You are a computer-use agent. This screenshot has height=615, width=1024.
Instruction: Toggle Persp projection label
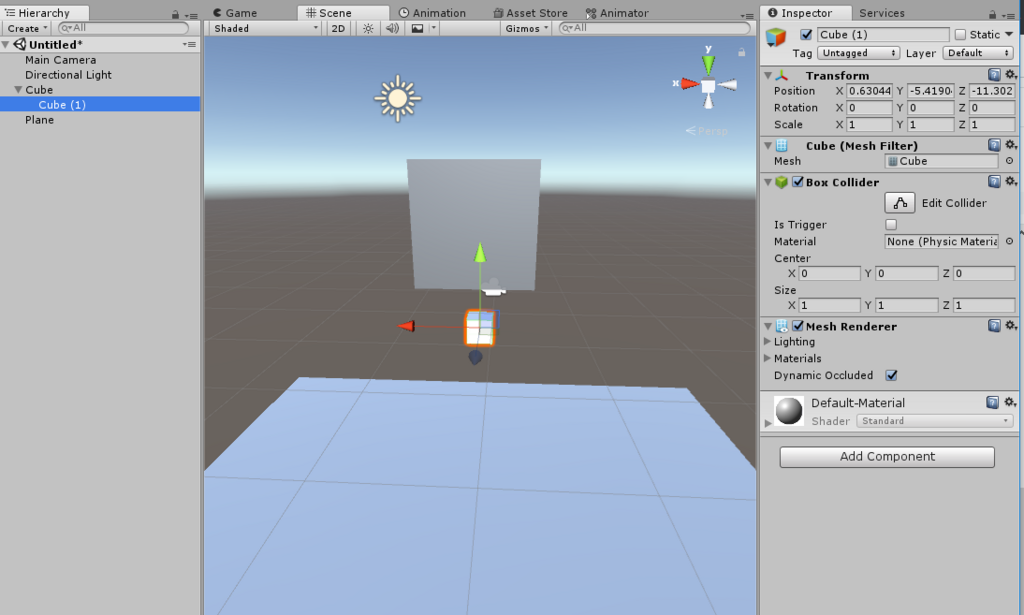(x=707, y=131)
